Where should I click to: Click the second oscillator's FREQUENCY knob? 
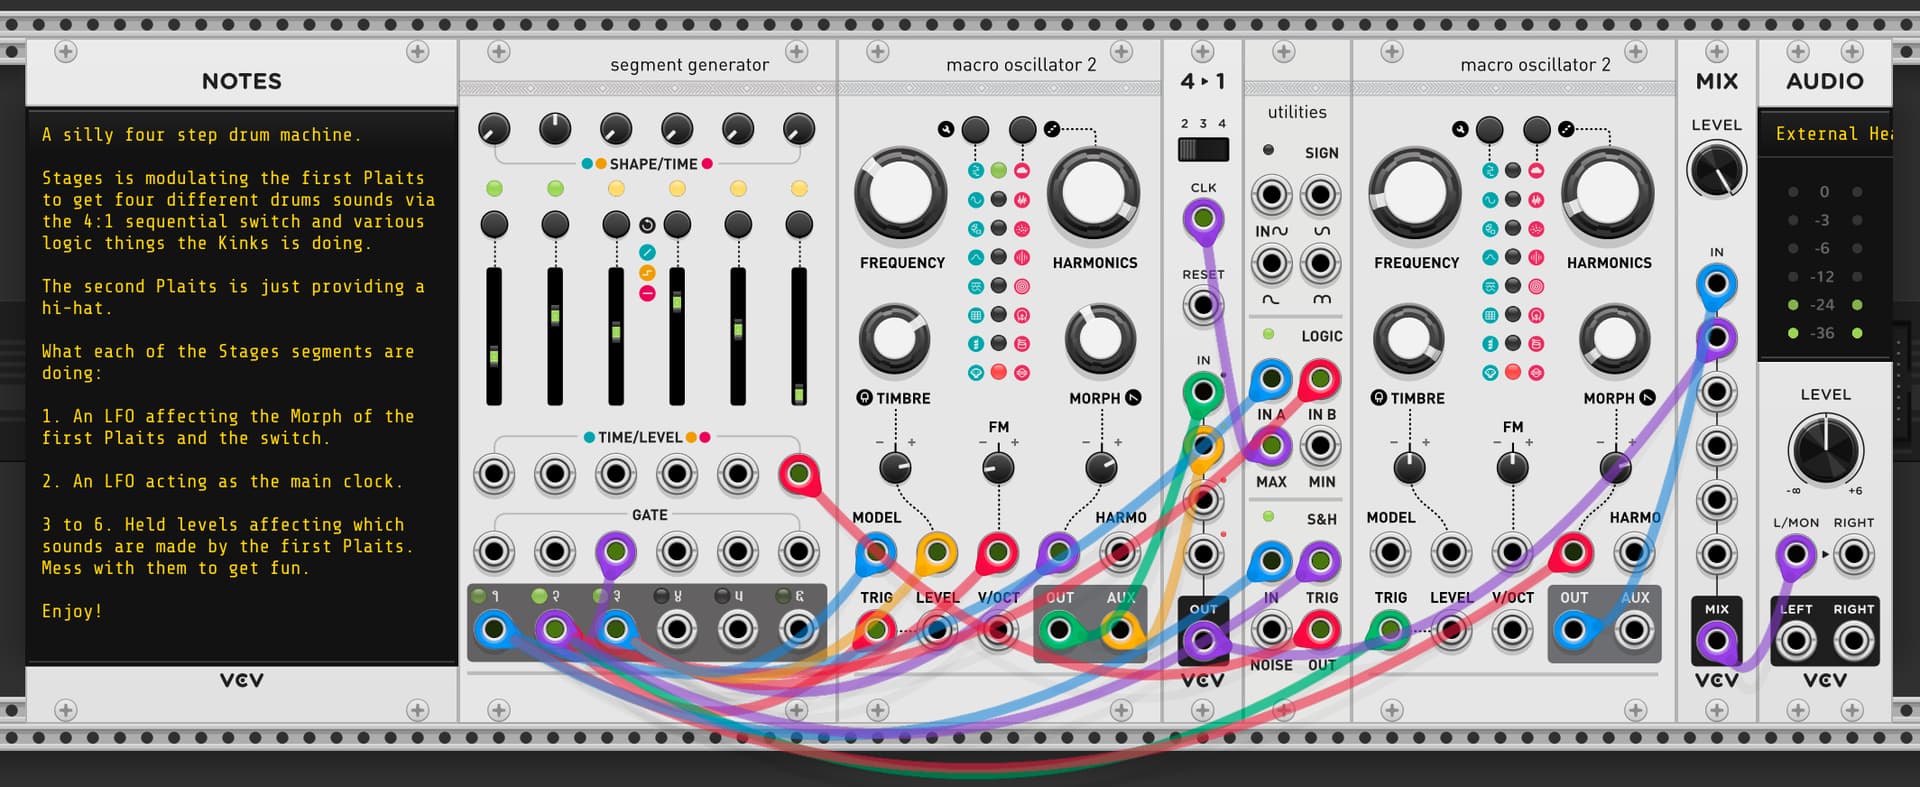click(x=1414, y=194)
